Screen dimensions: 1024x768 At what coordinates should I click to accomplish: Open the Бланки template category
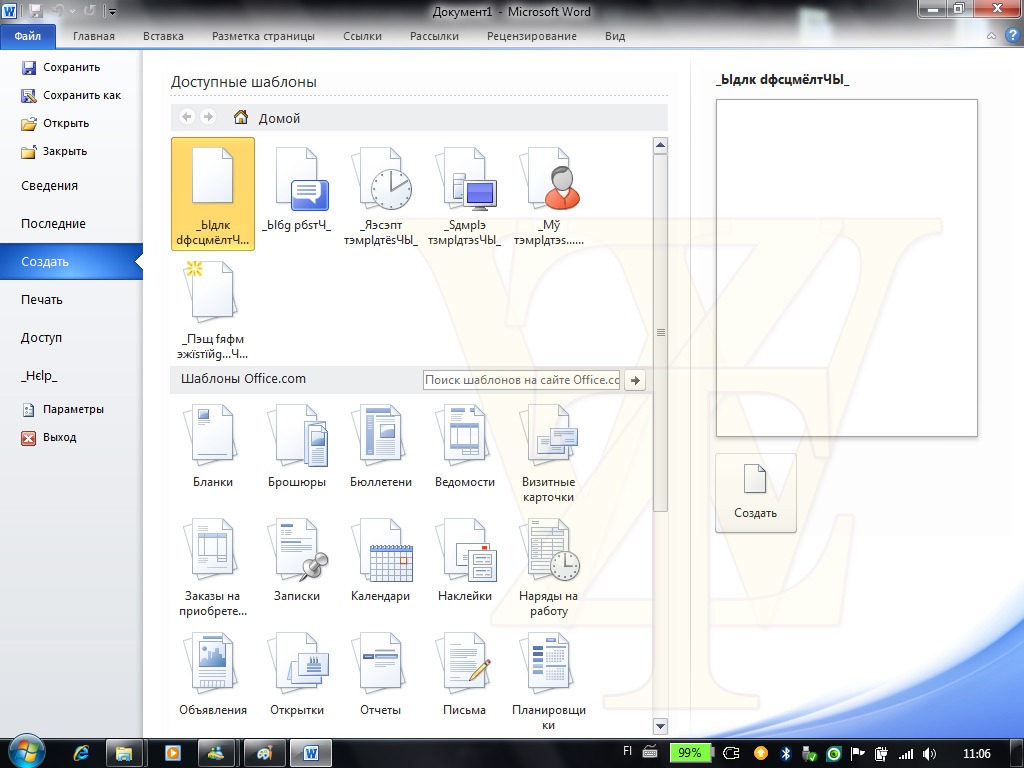(x=212, y=447)
